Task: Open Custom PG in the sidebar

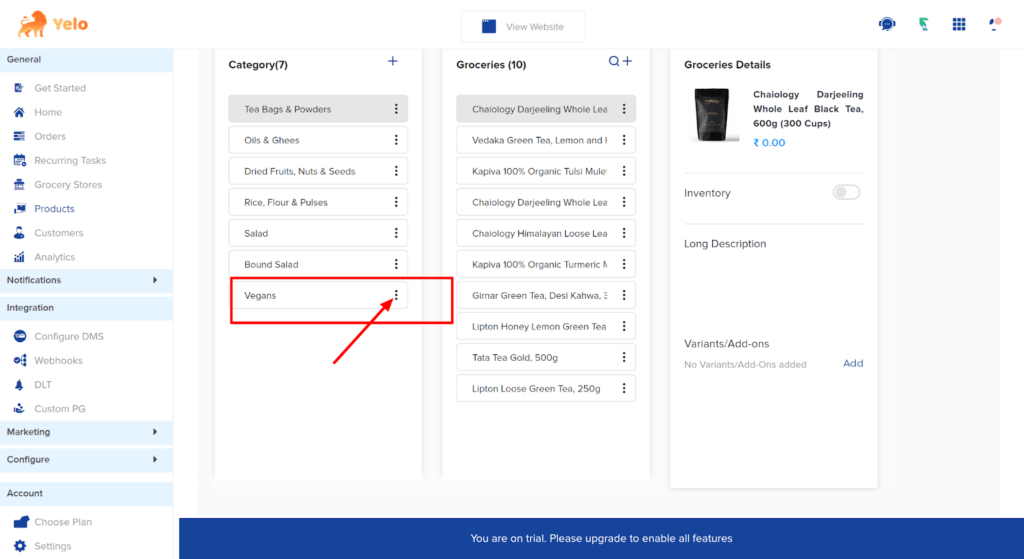Action: pyautogui.click(x=59, y=408)
